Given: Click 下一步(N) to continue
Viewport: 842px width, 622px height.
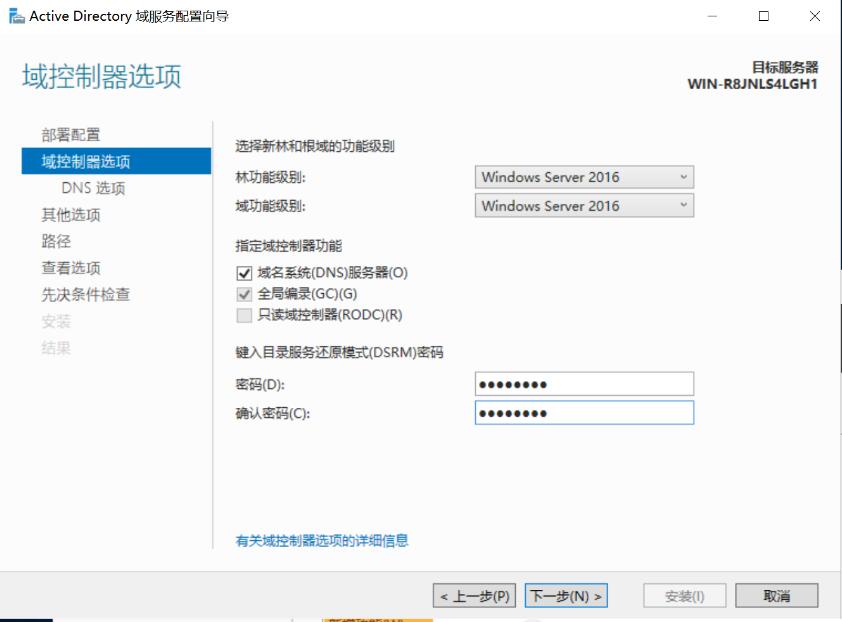Looking at the screenshot, I should [565, 594].
